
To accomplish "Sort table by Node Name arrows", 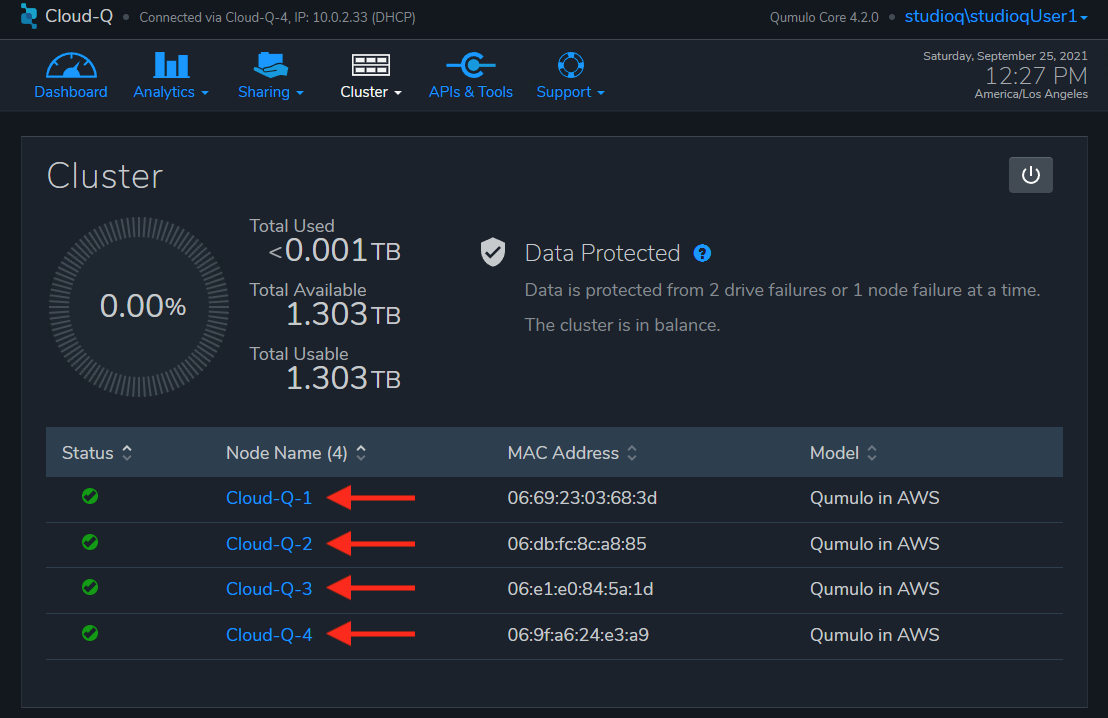I will pyautogui.click(x=361, y=452).
